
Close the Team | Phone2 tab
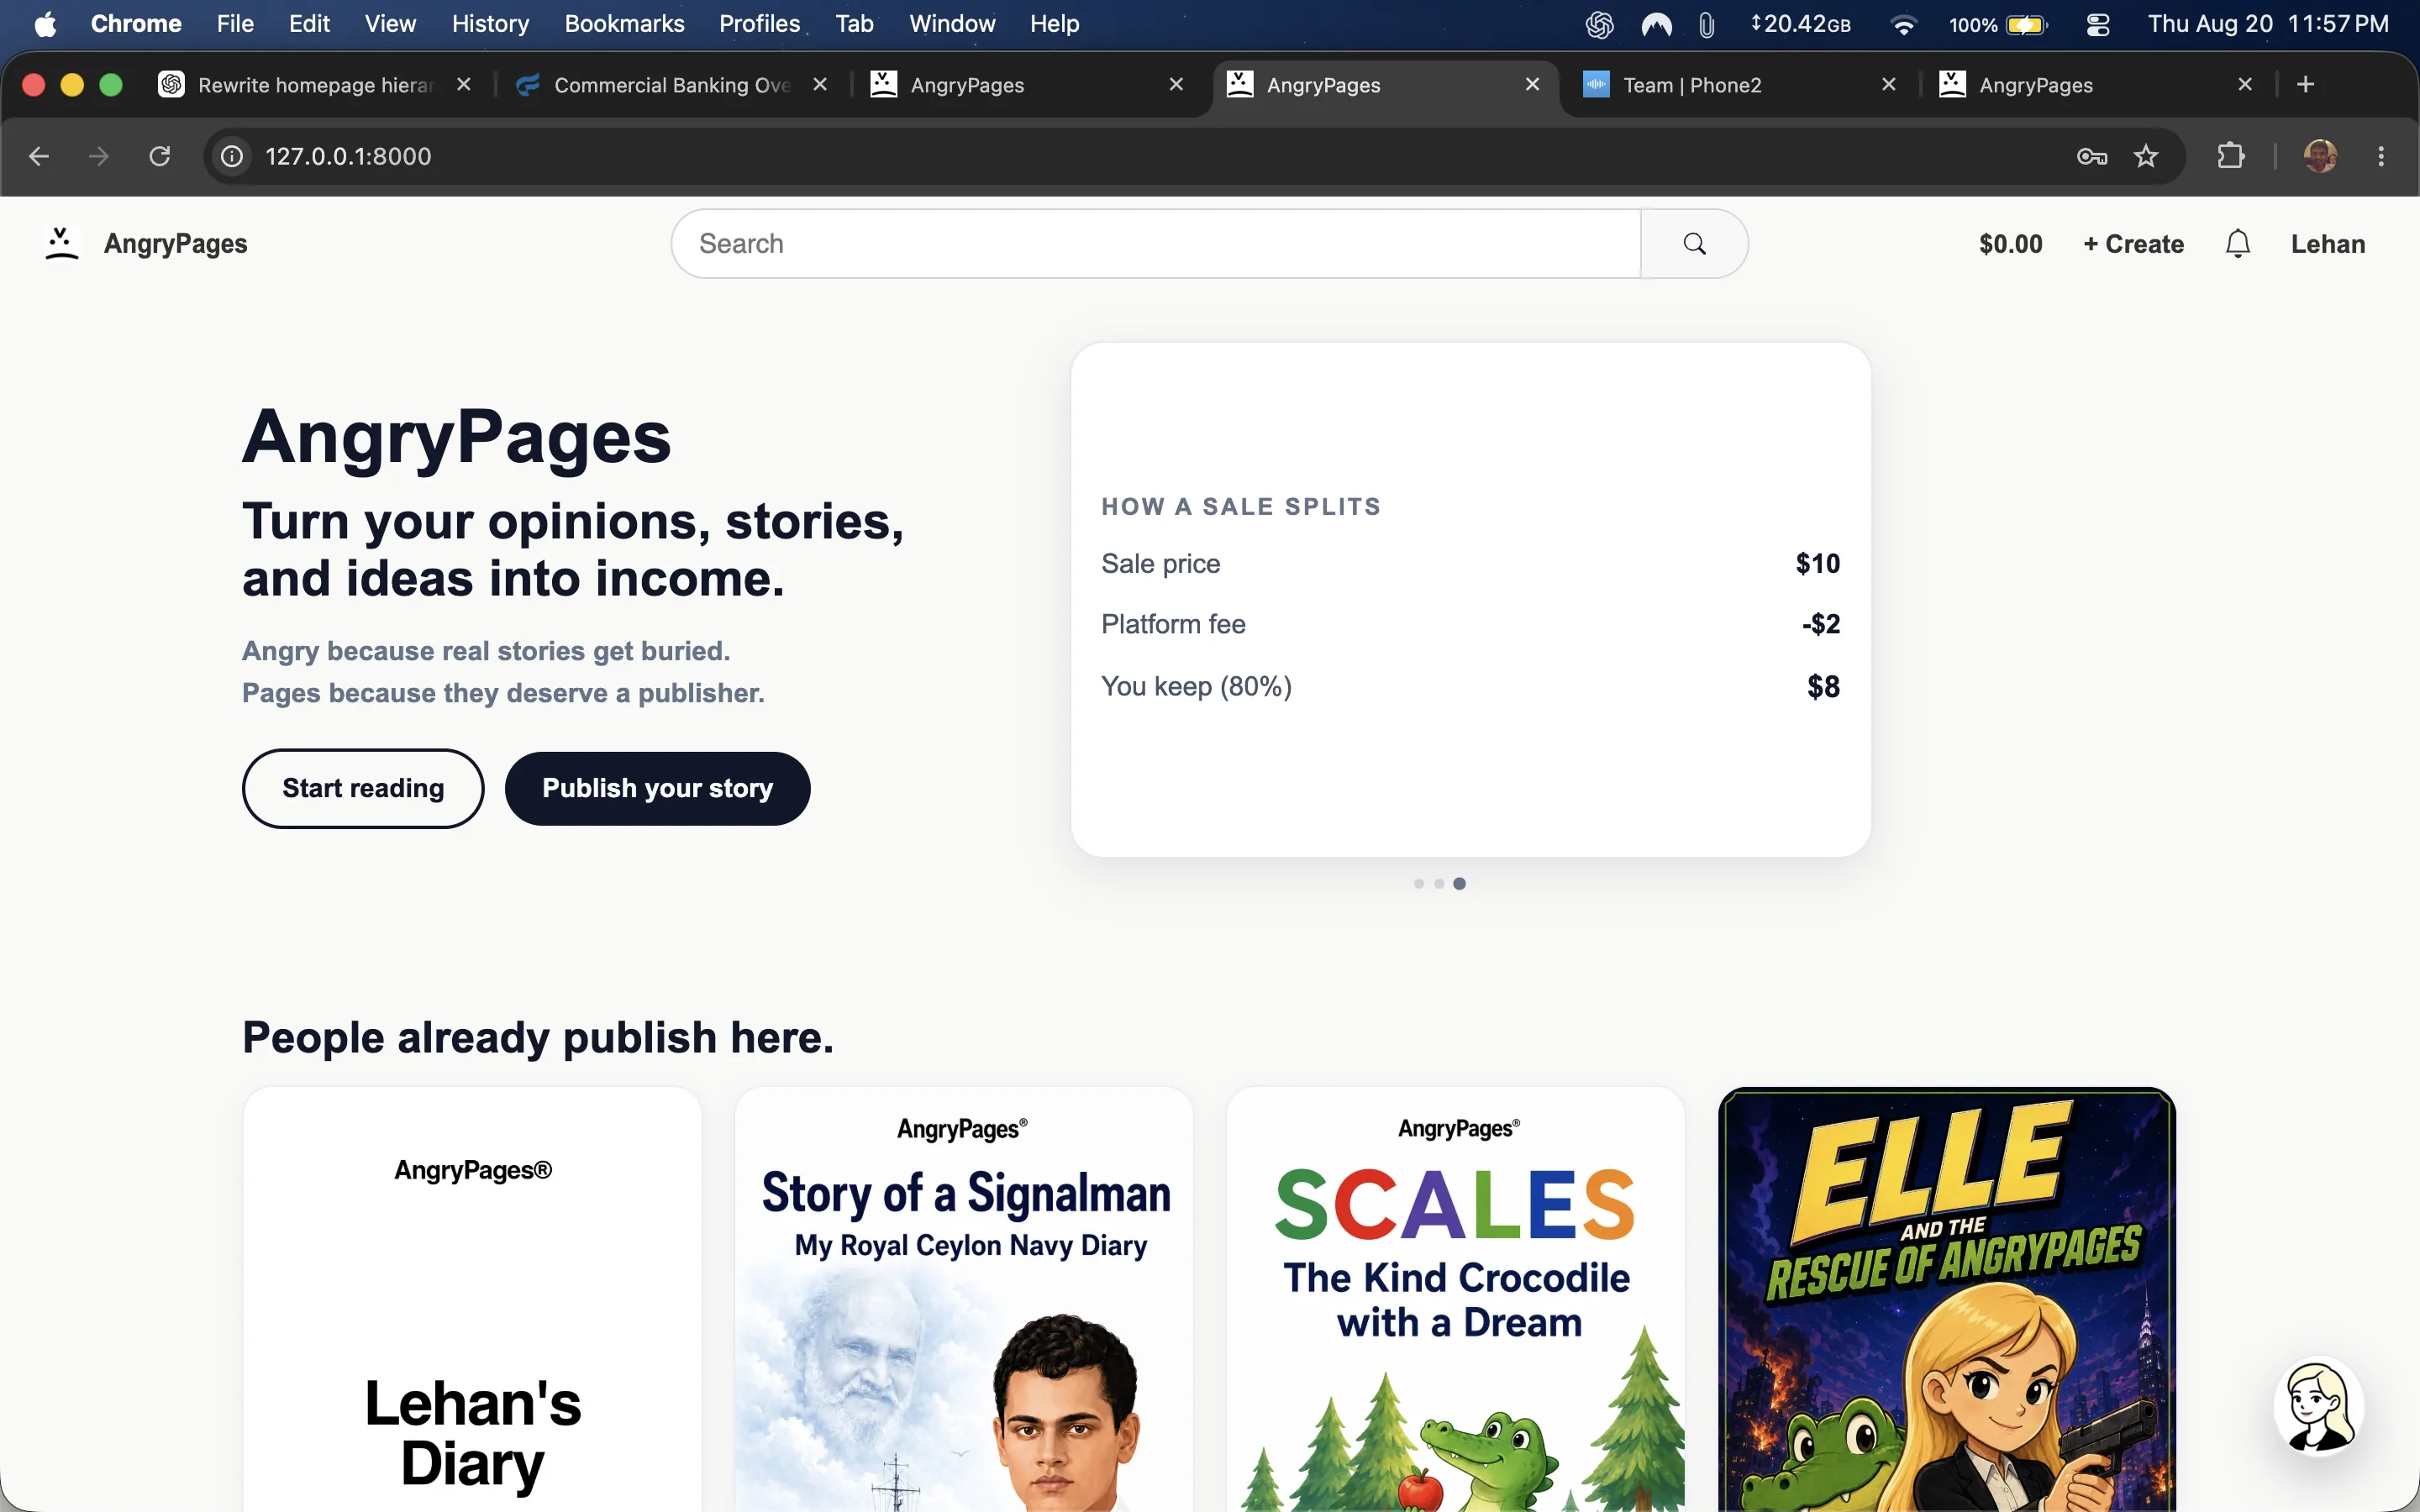pos(1889,85)
